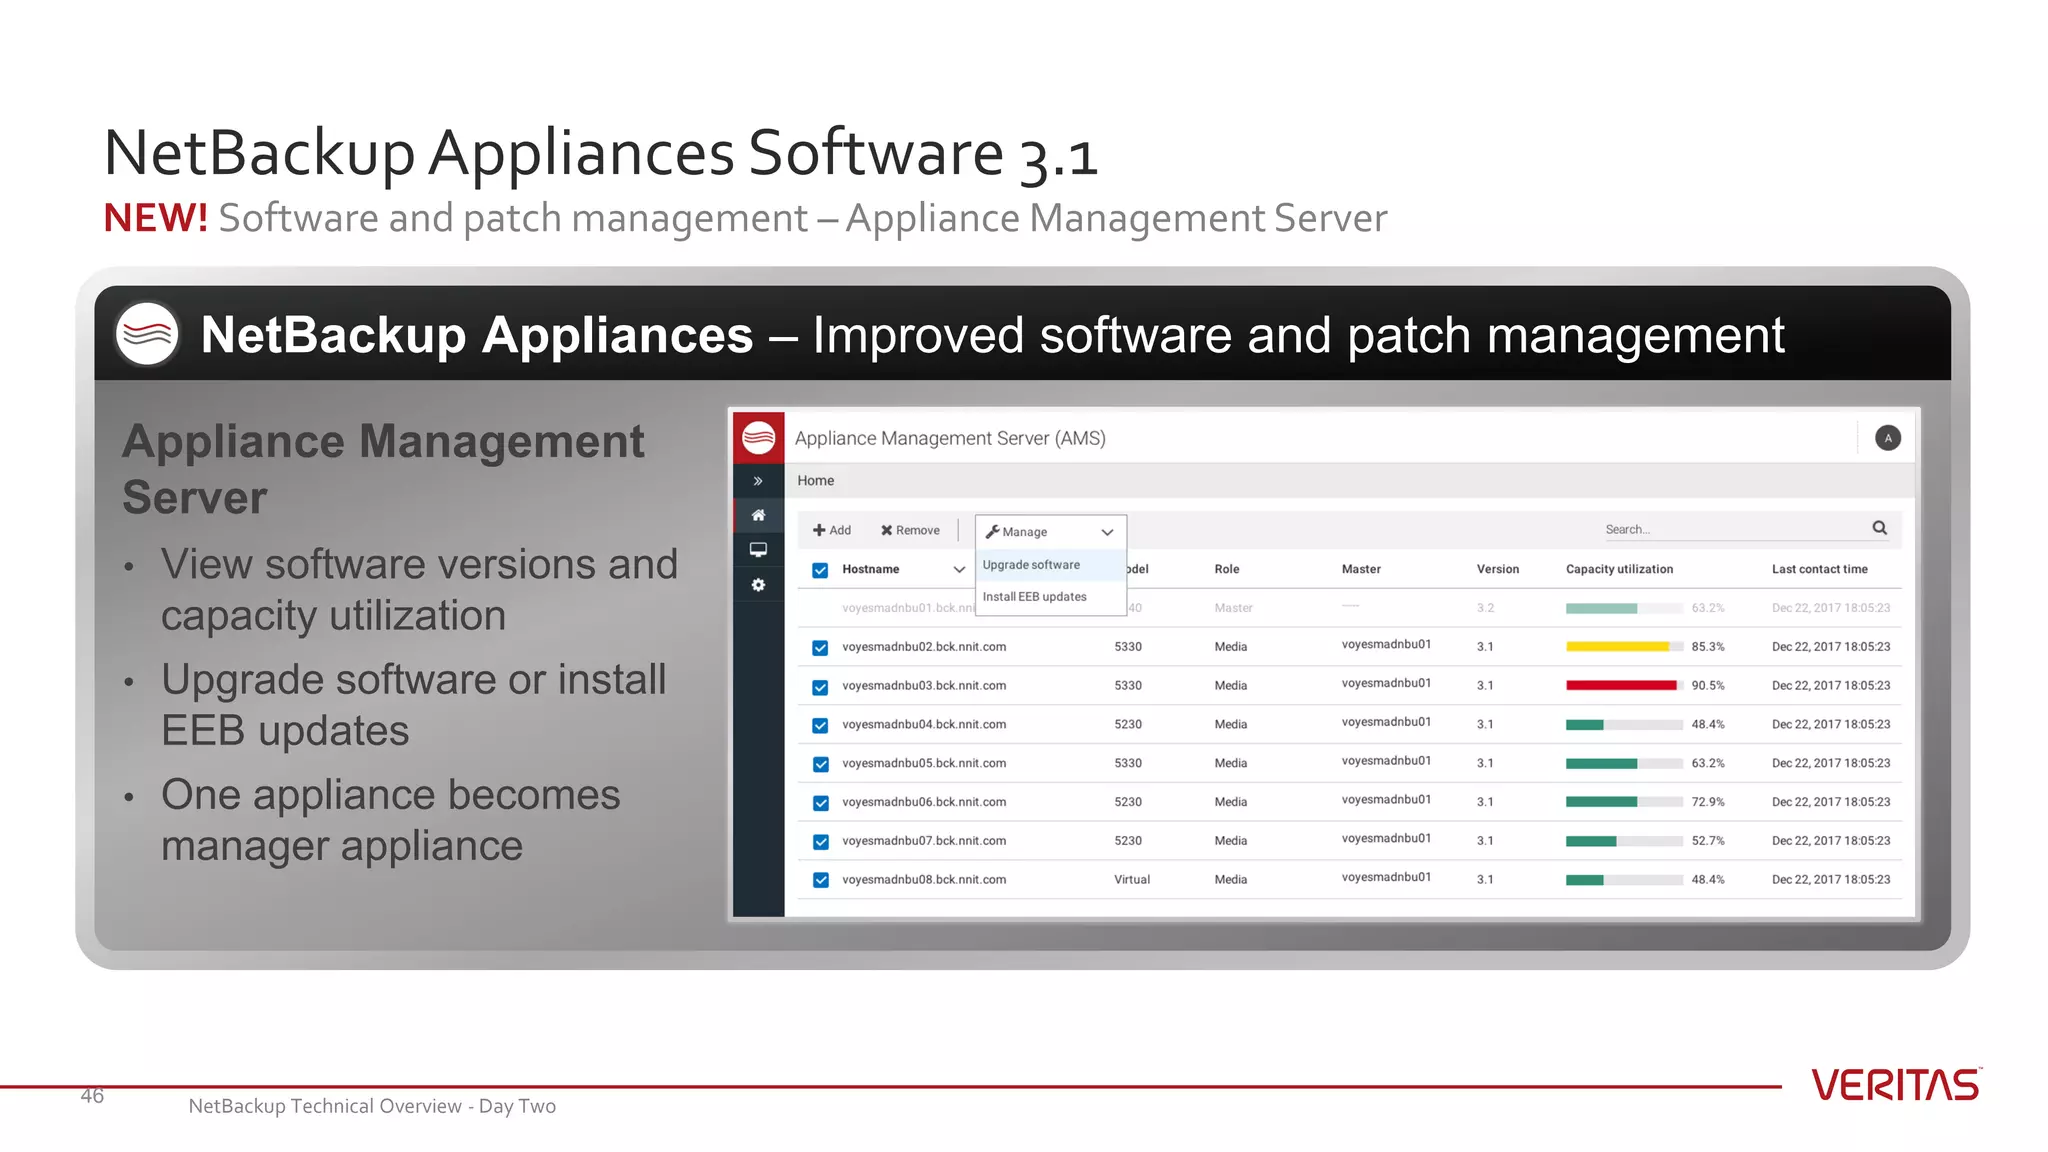Click the search magnifier icon
Screen dimensions: 2048x1152
[1879, 528]
